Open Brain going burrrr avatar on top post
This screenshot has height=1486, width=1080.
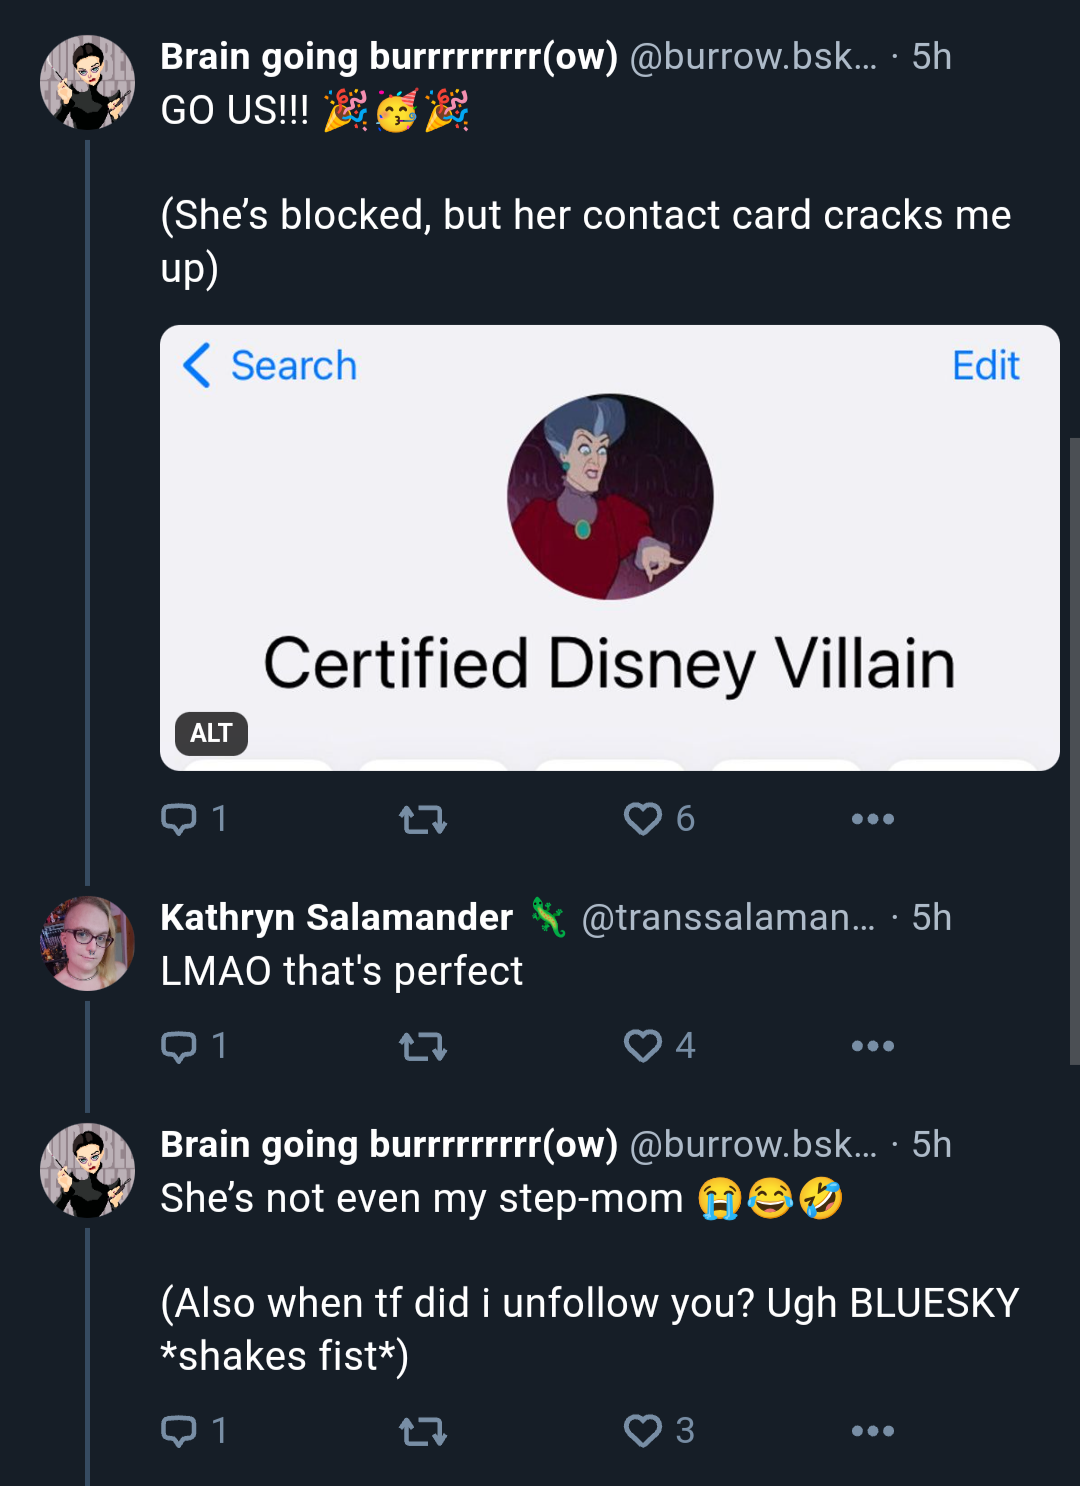(87, 82)
